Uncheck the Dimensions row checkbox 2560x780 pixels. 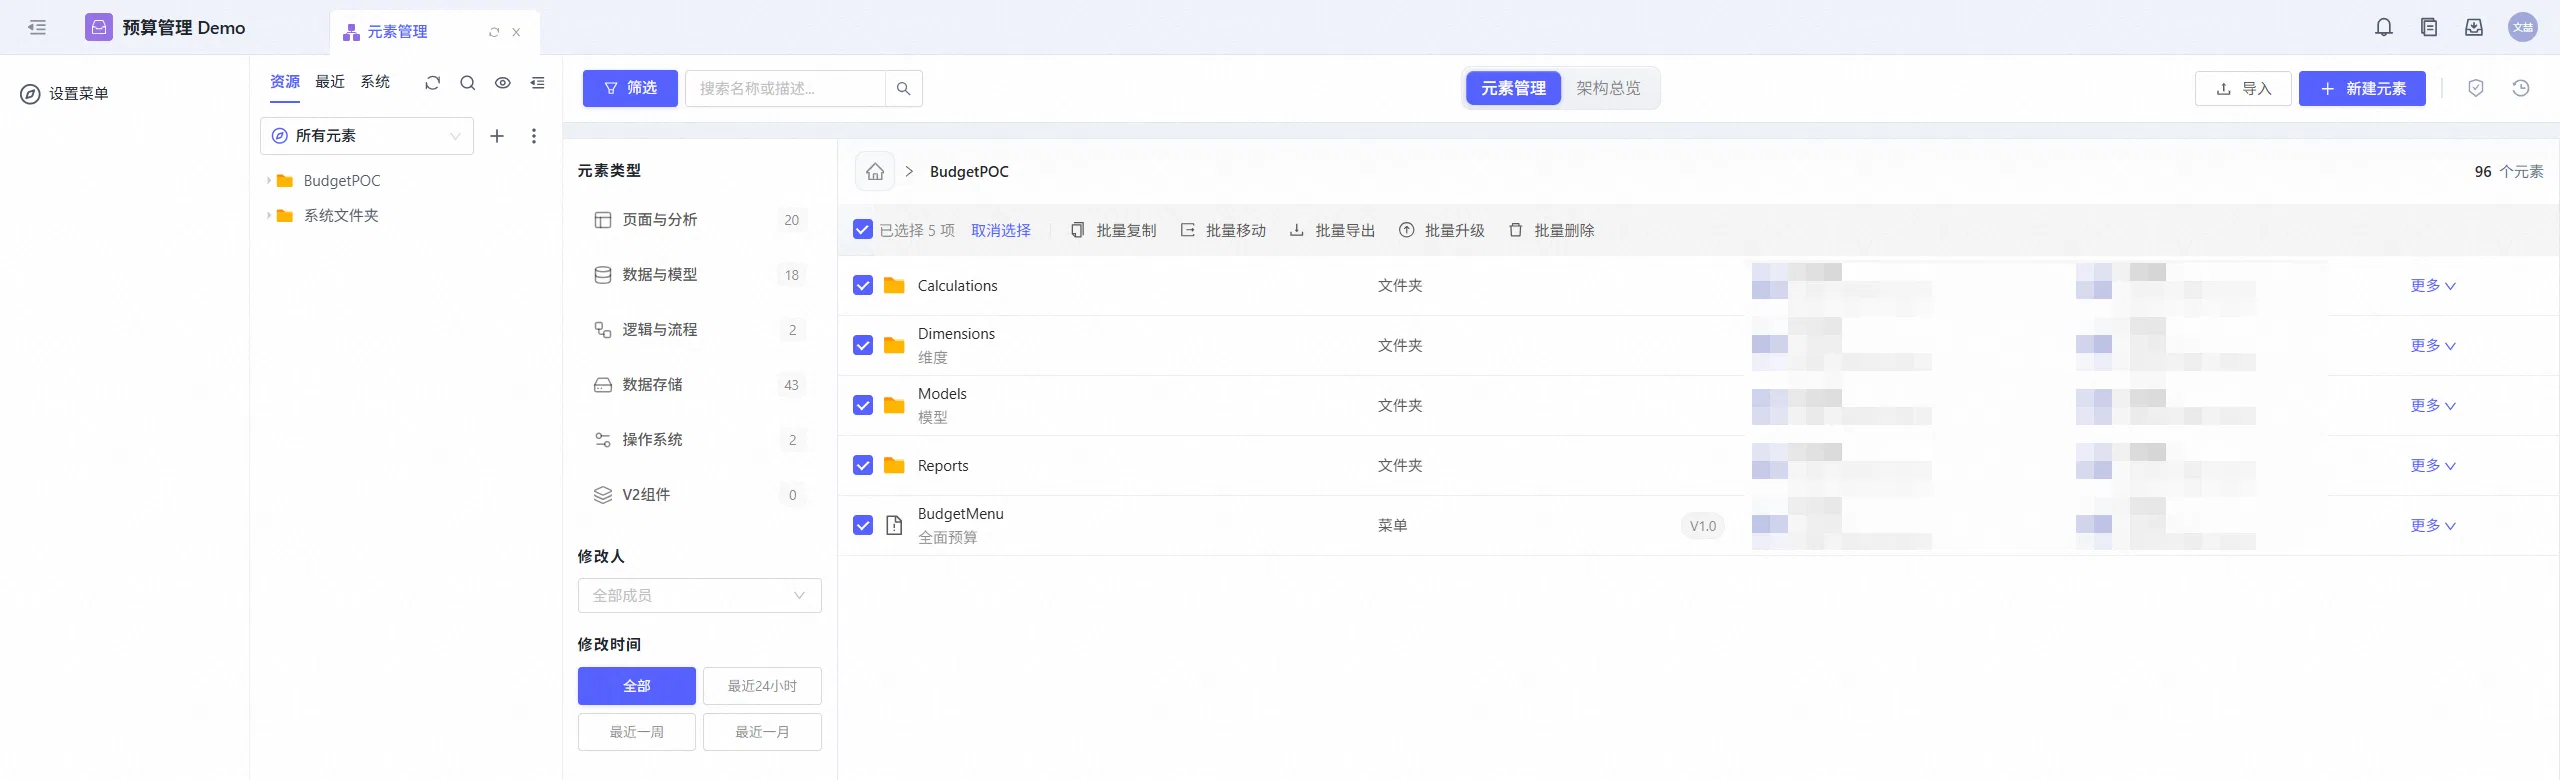(x=863, y=346)
